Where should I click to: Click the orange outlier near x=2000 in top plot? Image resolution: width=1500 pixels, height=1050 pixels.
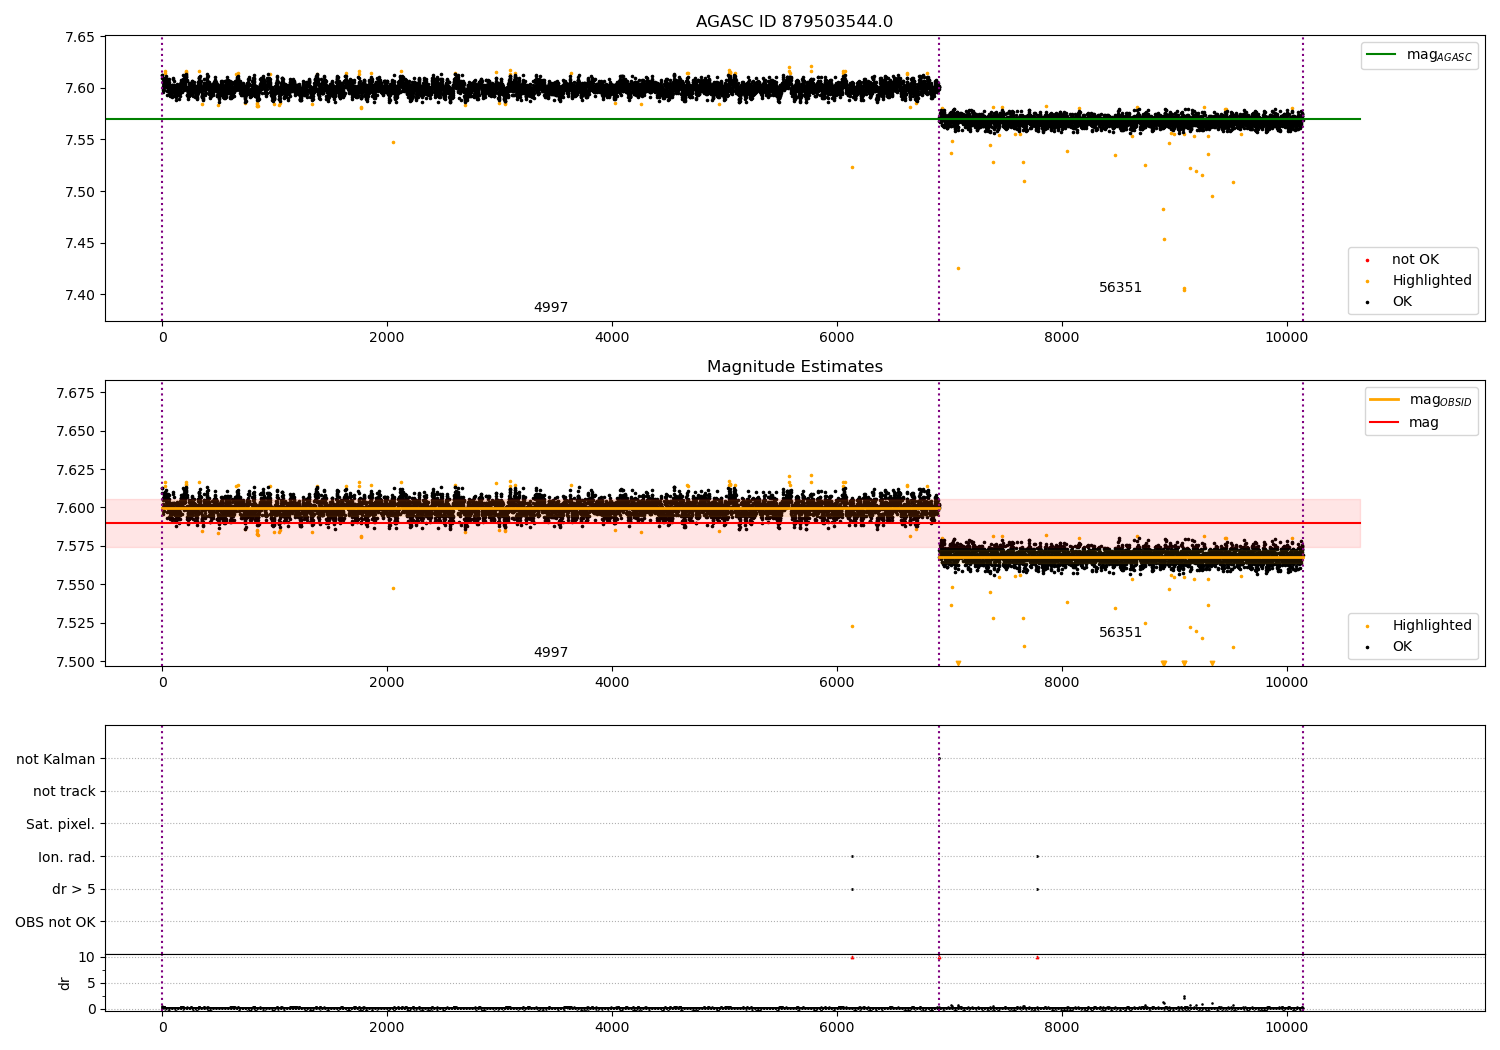click(x=393, y=142)
